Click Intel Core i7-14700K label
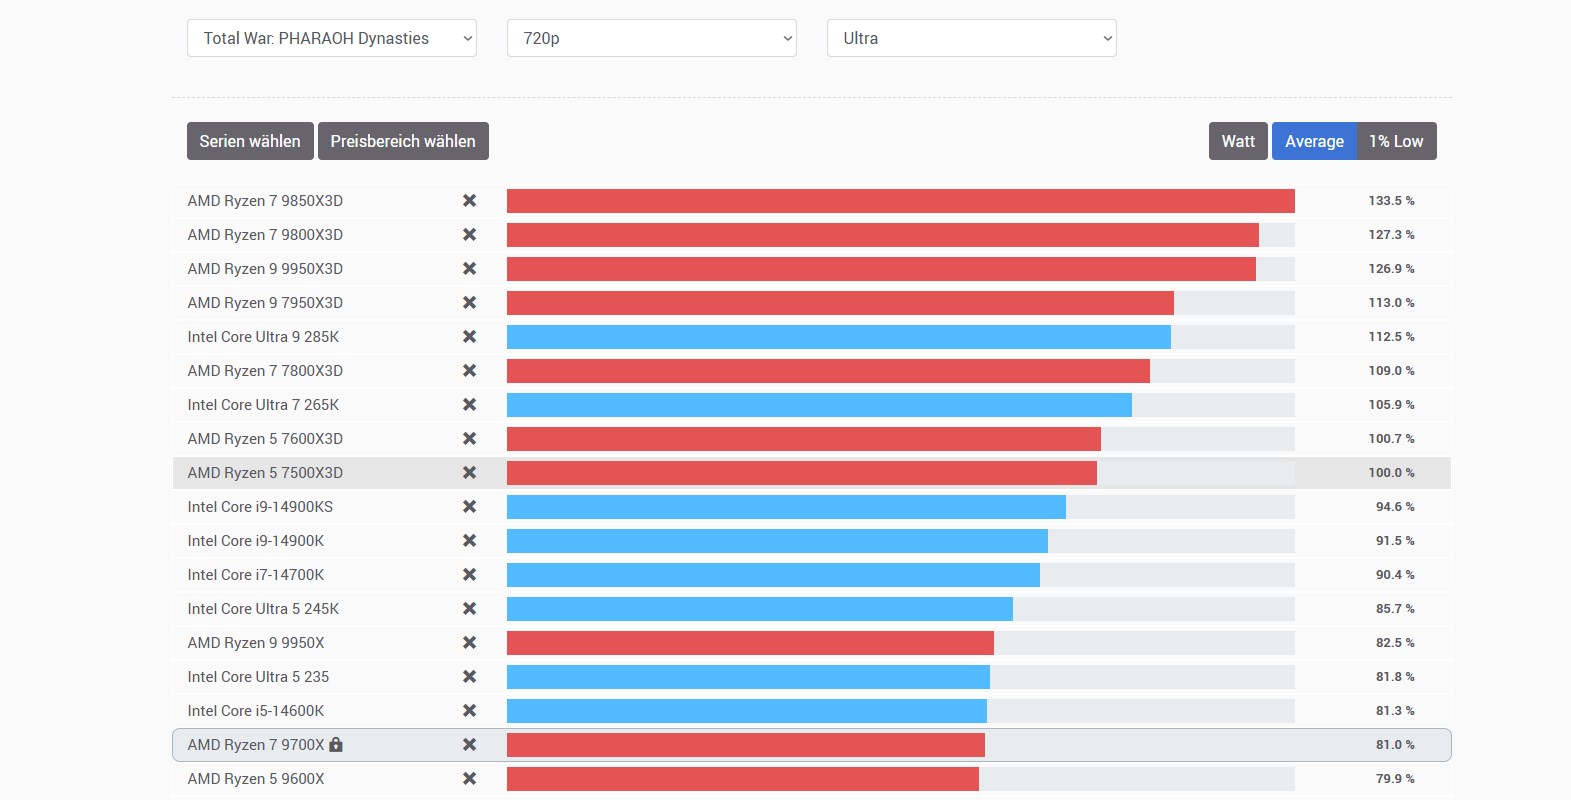 tap(256, 575)
